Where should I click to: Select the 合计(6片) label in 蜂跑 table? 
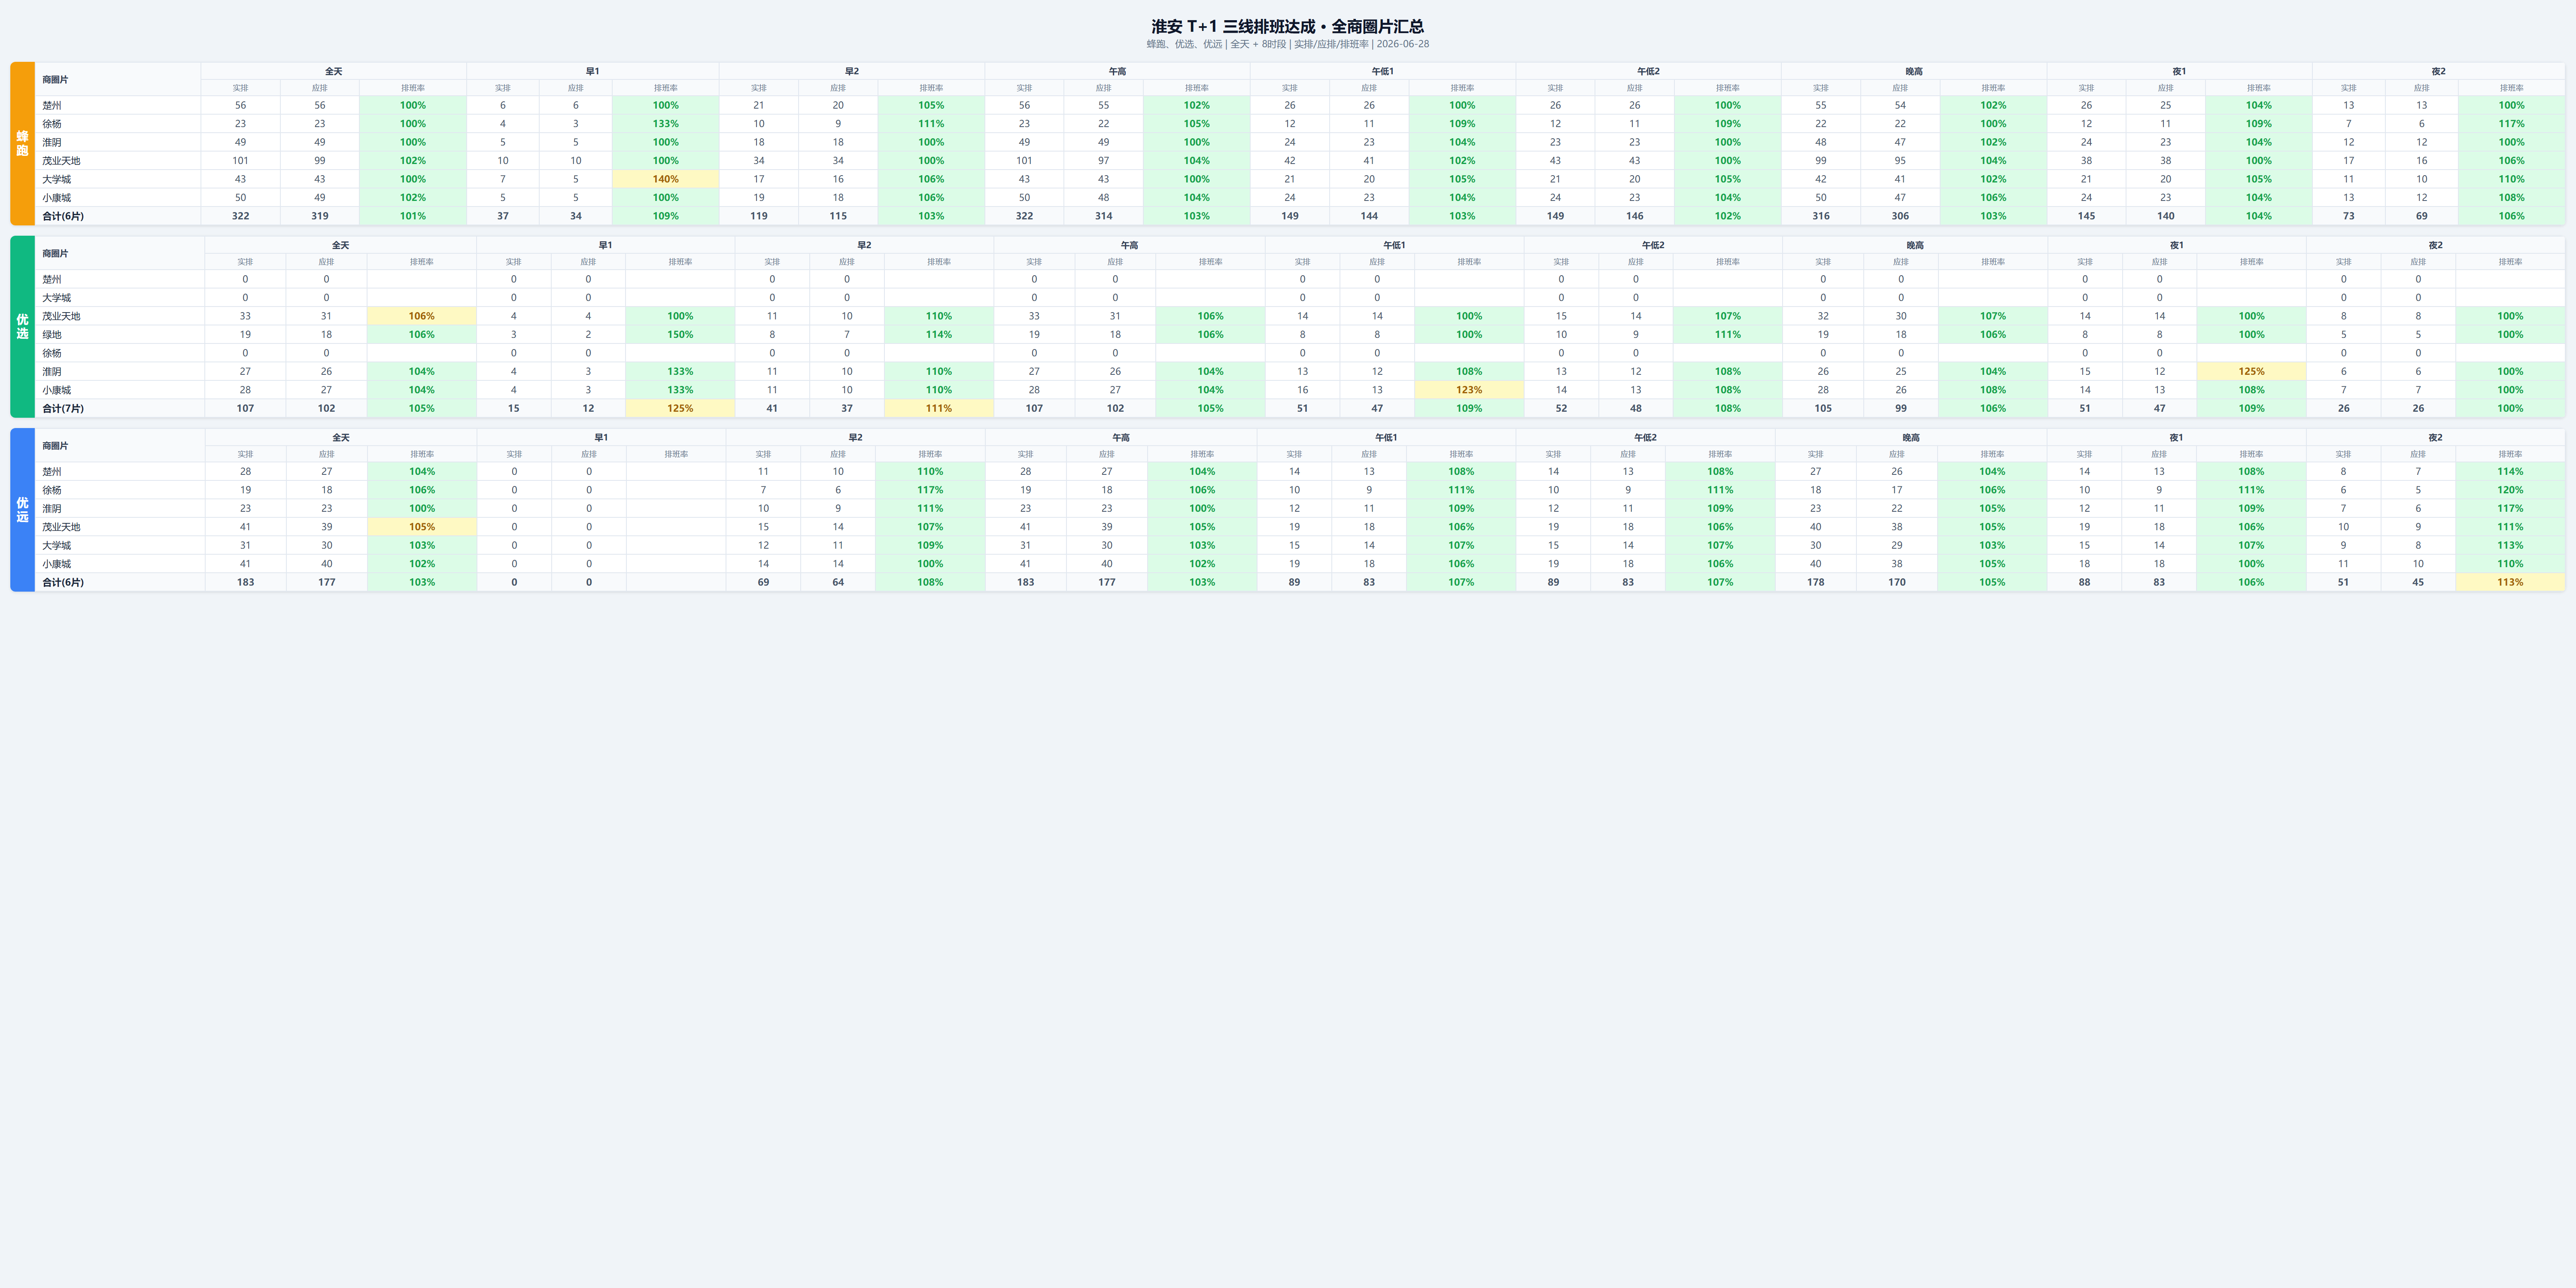(x=63, y=216)
